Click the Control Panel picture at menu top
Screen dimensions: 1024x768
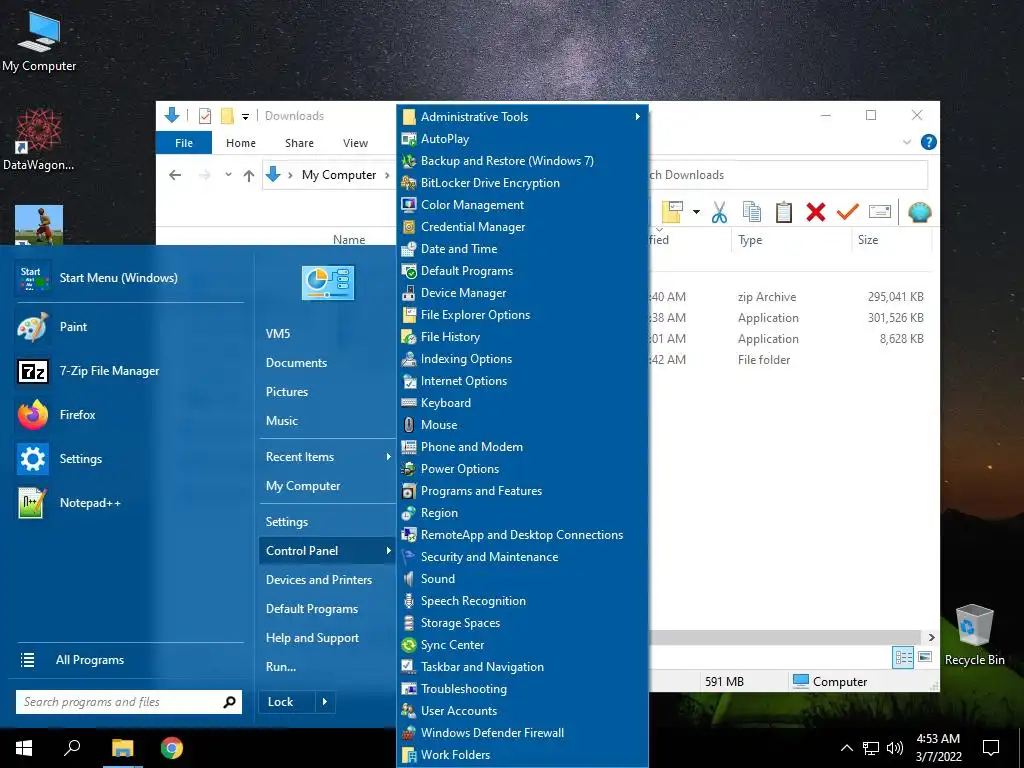click(328, 283)
